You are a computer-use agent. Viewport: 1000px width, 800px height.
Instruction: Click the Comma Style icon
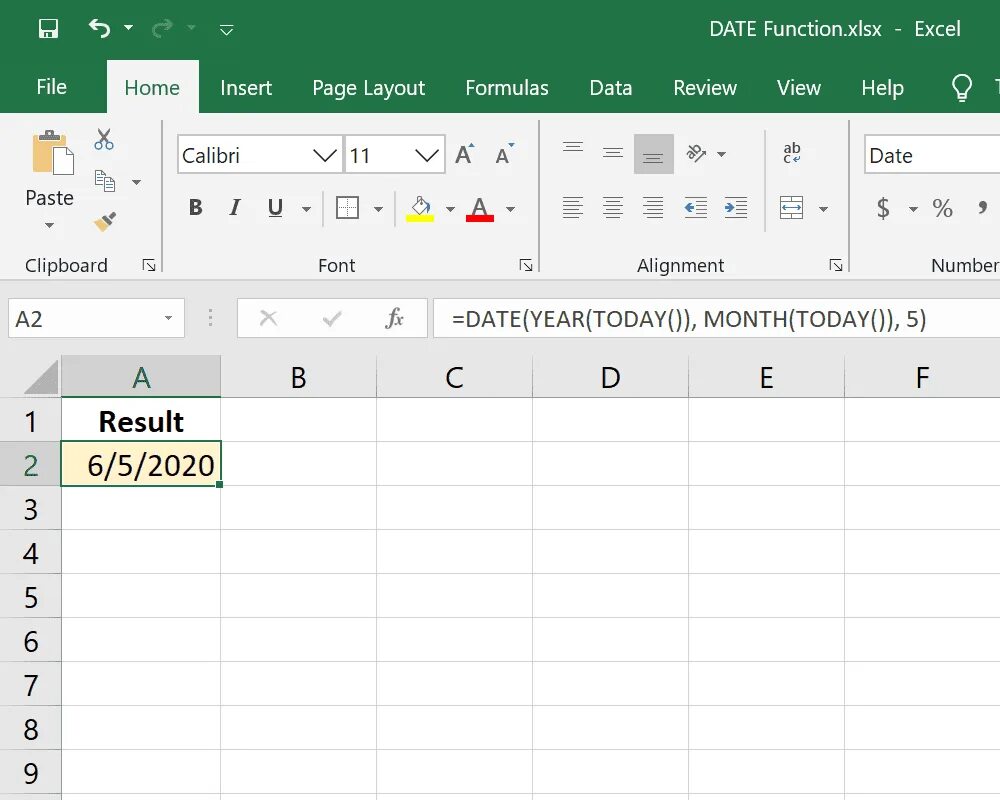[x=983, y=208]
